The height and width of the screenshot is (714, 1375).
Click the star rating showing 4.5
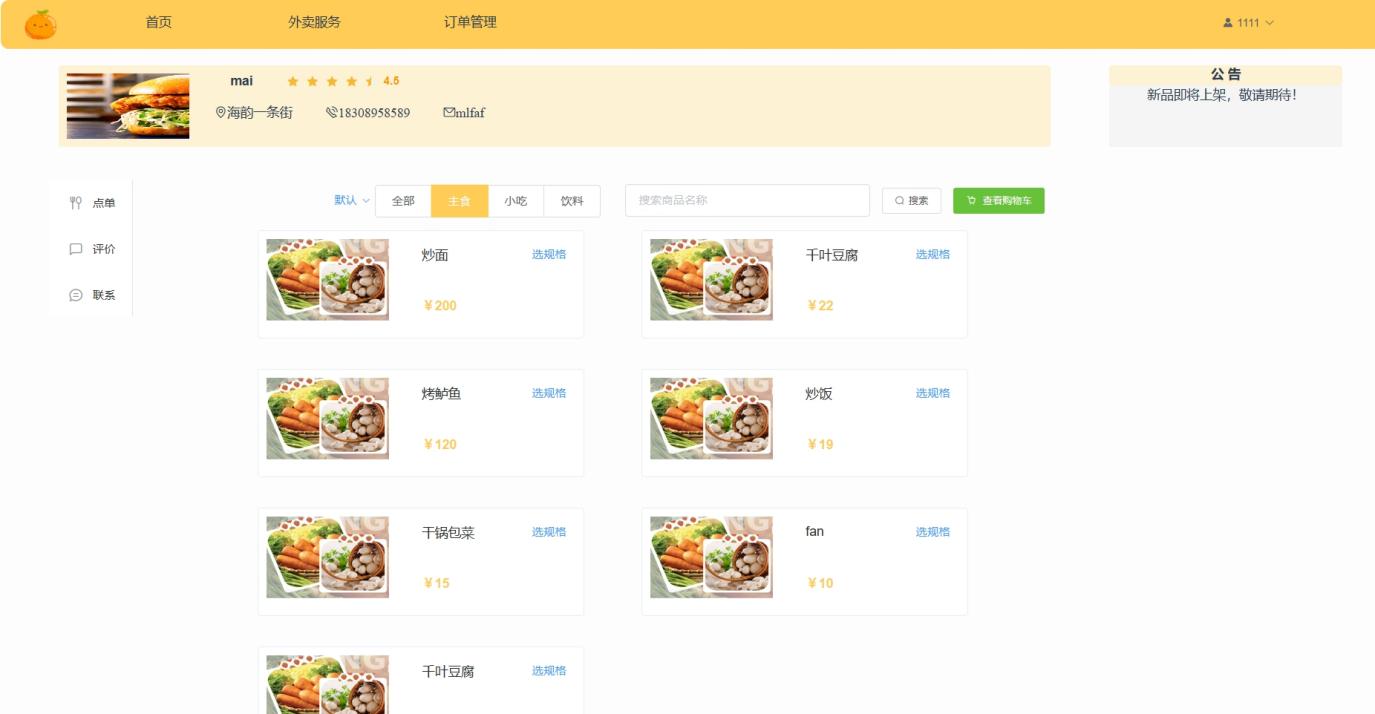[x=343, y=81]
